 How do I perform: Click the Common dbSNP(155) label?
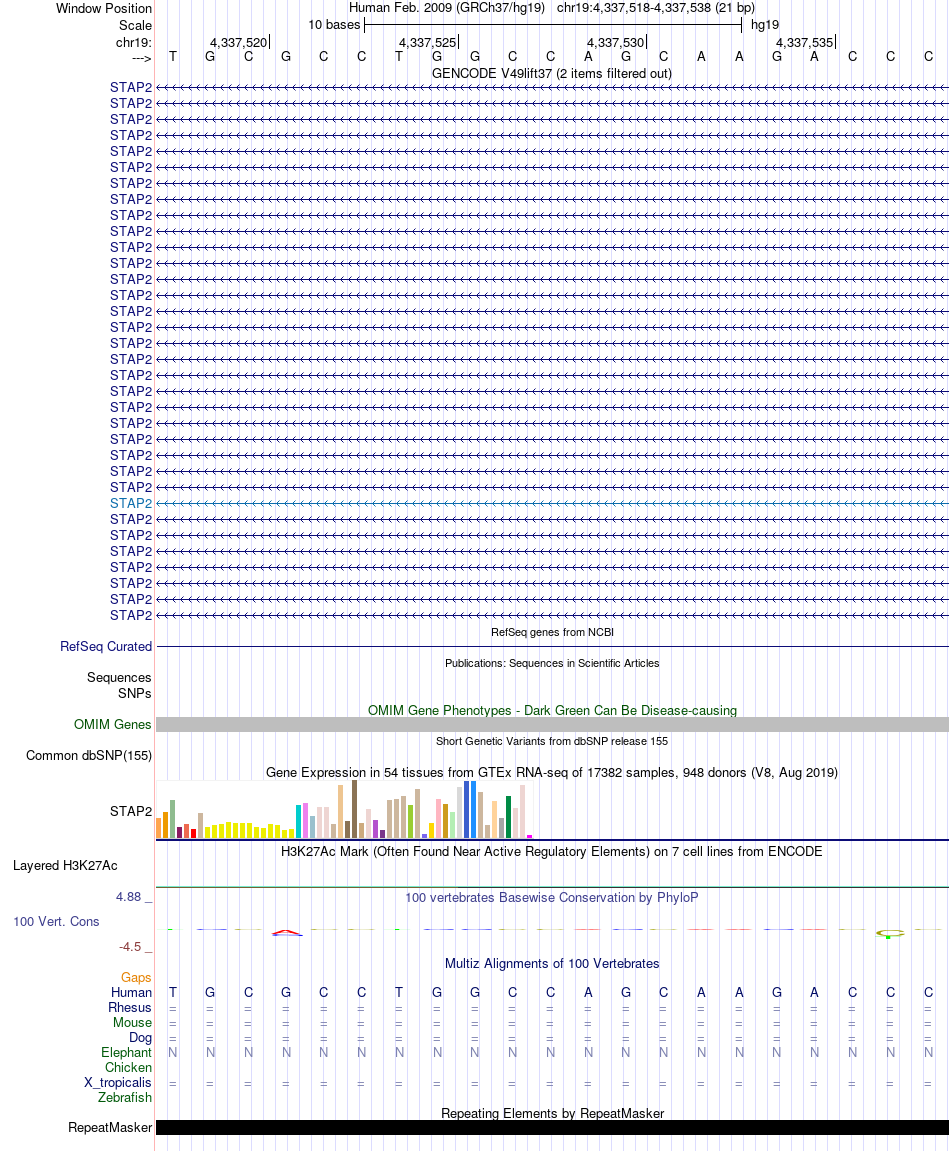coord(89,755)
